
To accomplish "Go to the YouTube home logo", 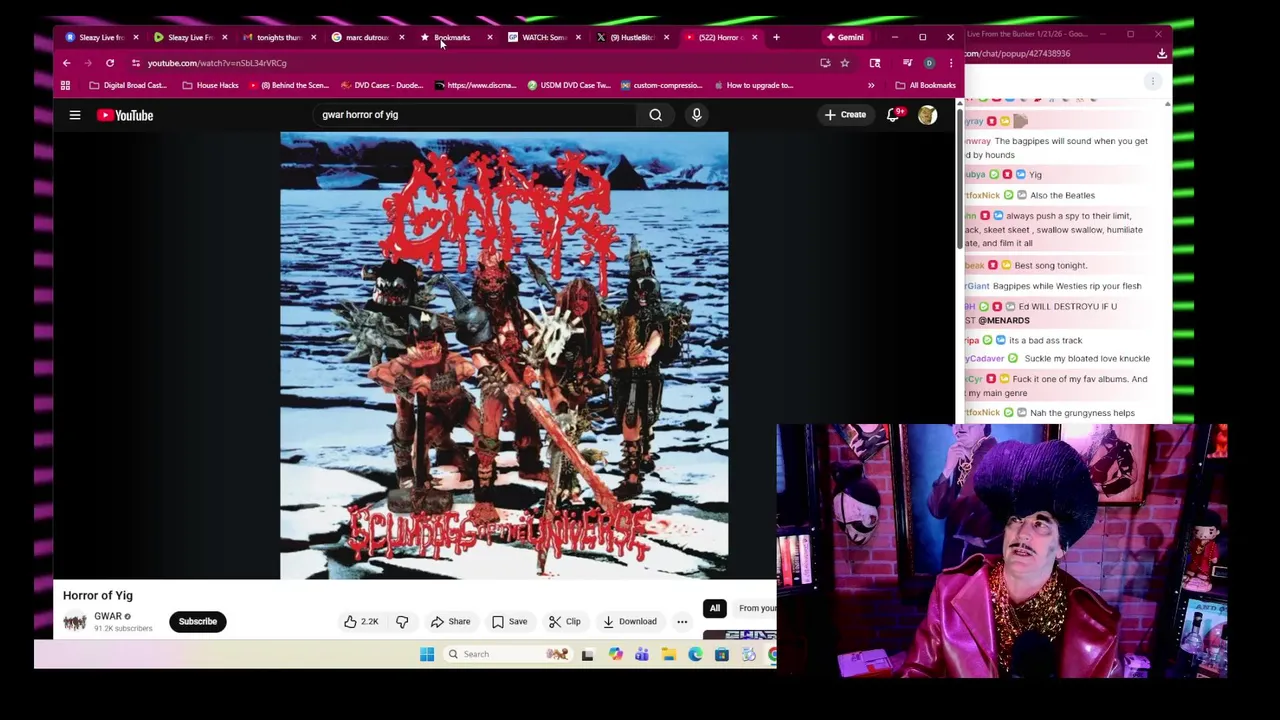I will tap(125, 115).
